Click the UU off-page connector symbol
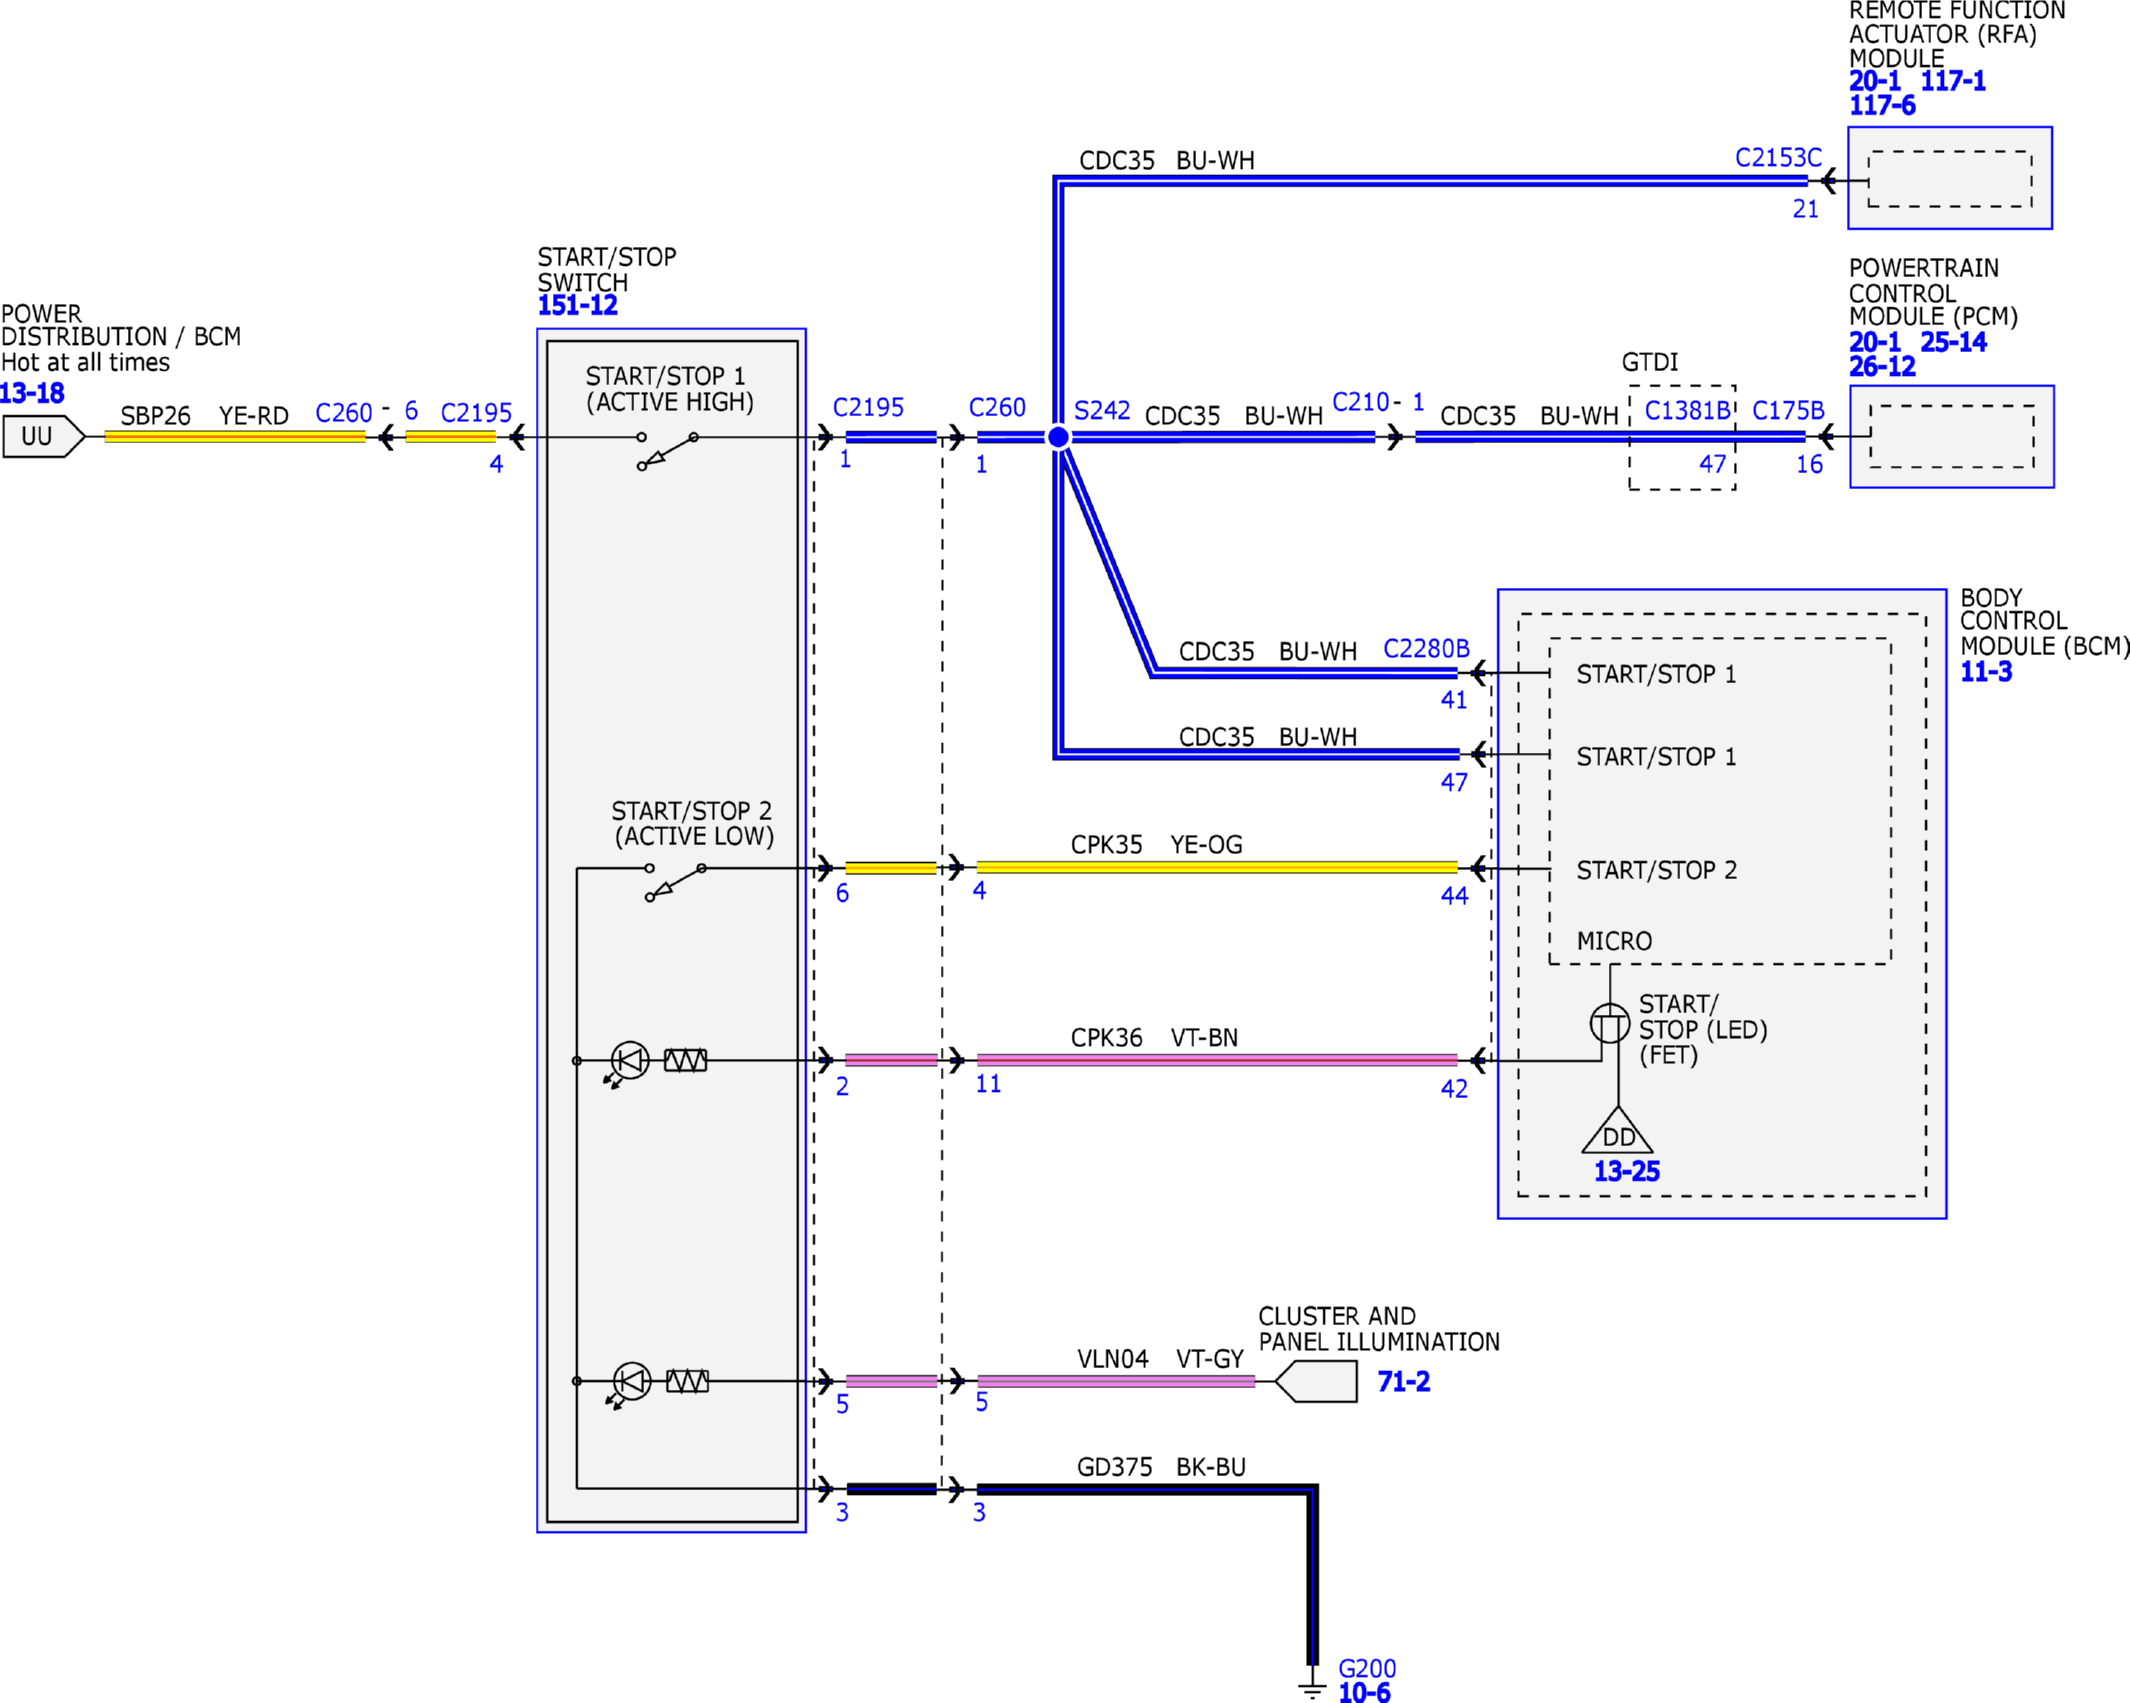 (x=44, y=437)
